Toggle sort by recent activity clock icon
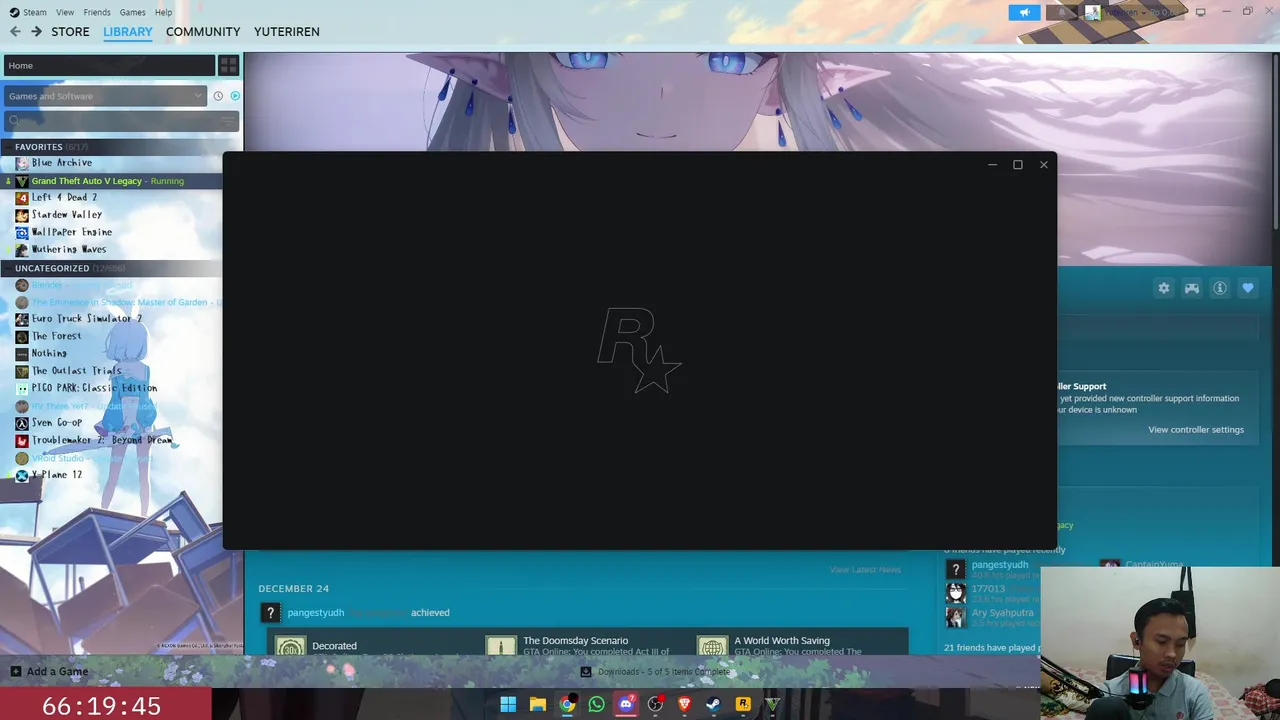 tap(218, 96)
